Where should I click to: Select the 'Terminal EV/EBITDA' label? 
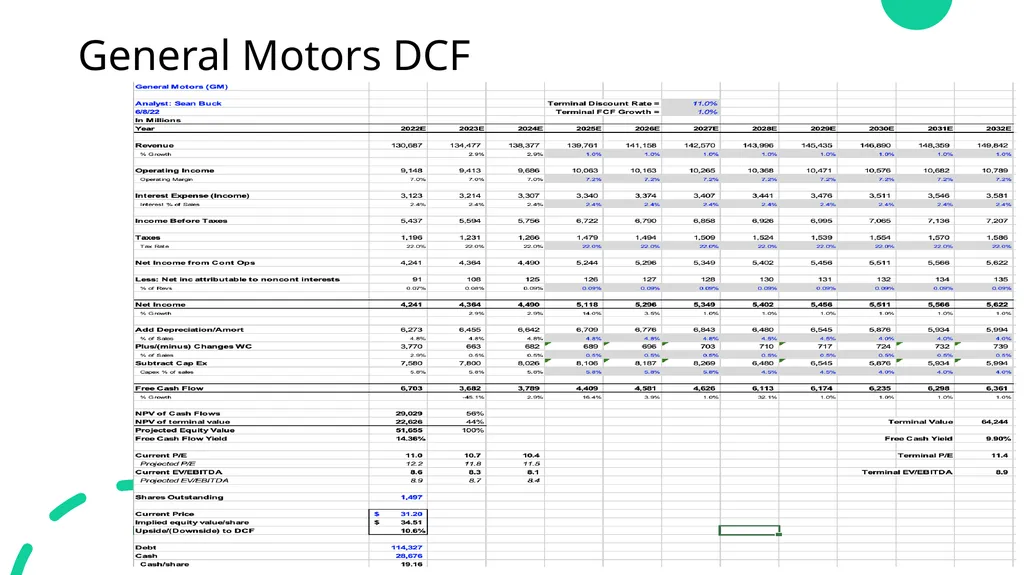click(907, 472)
